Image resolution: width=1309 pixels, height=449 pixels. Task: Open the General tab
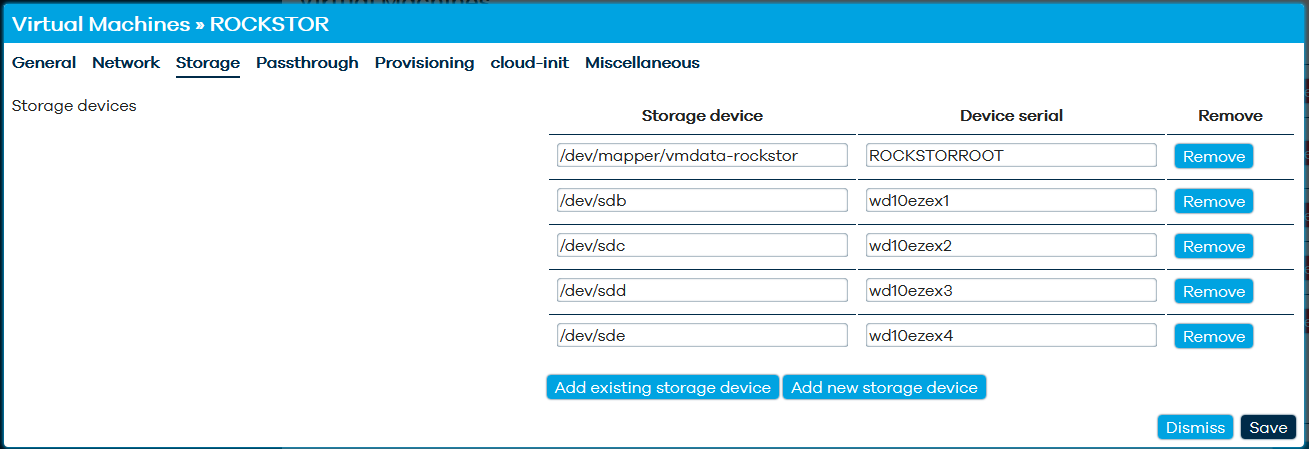[44, 63]
